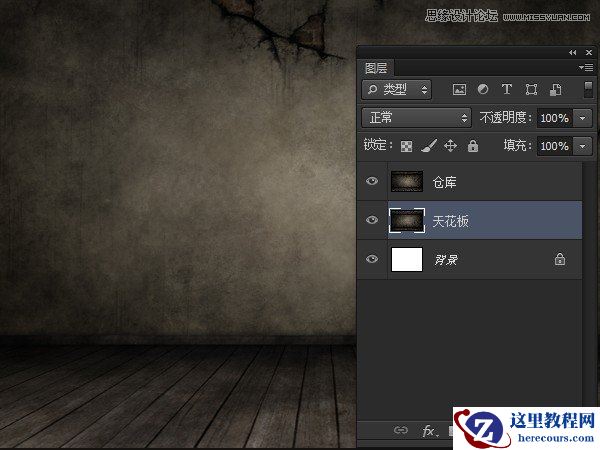Hide the 仓库 layer via eye icon
Viewport: 600px width, 450px height.
click(372, 181)
